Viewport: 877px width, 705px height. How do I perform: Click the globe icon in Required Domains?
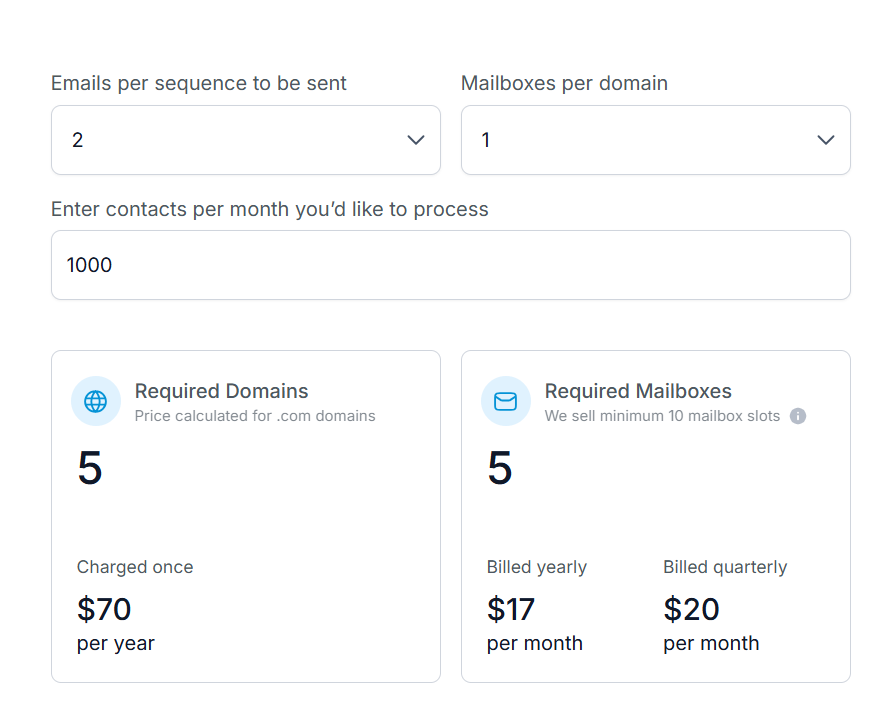[95, 402]
